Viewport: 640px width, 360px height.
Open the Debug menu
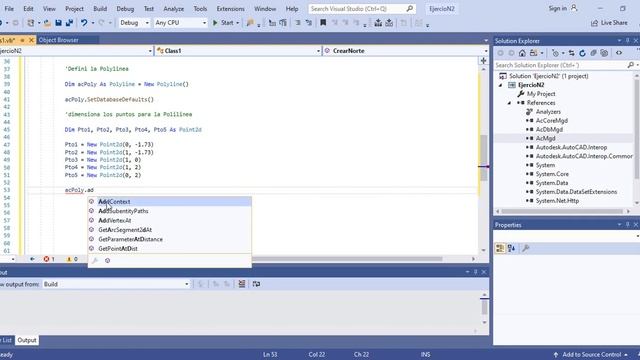pos(125,9)
